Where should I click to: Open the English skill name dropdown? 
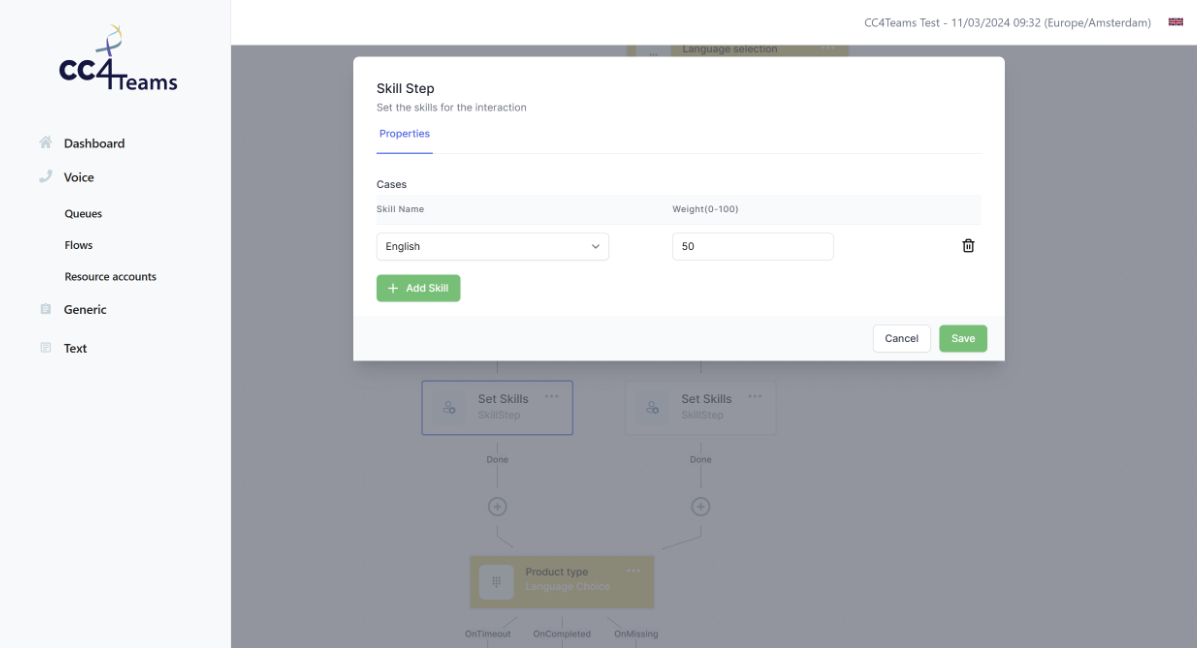pyautogui.click(x=492, y=247)
